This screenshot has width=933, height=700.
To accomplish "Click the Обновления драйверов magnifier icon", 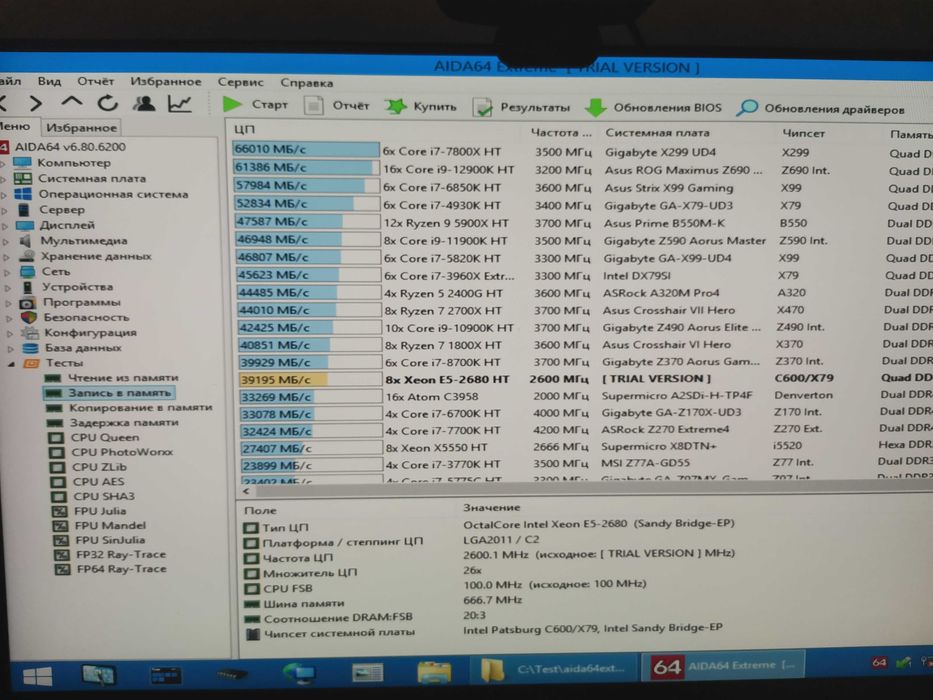I will (x=747, y=108).
